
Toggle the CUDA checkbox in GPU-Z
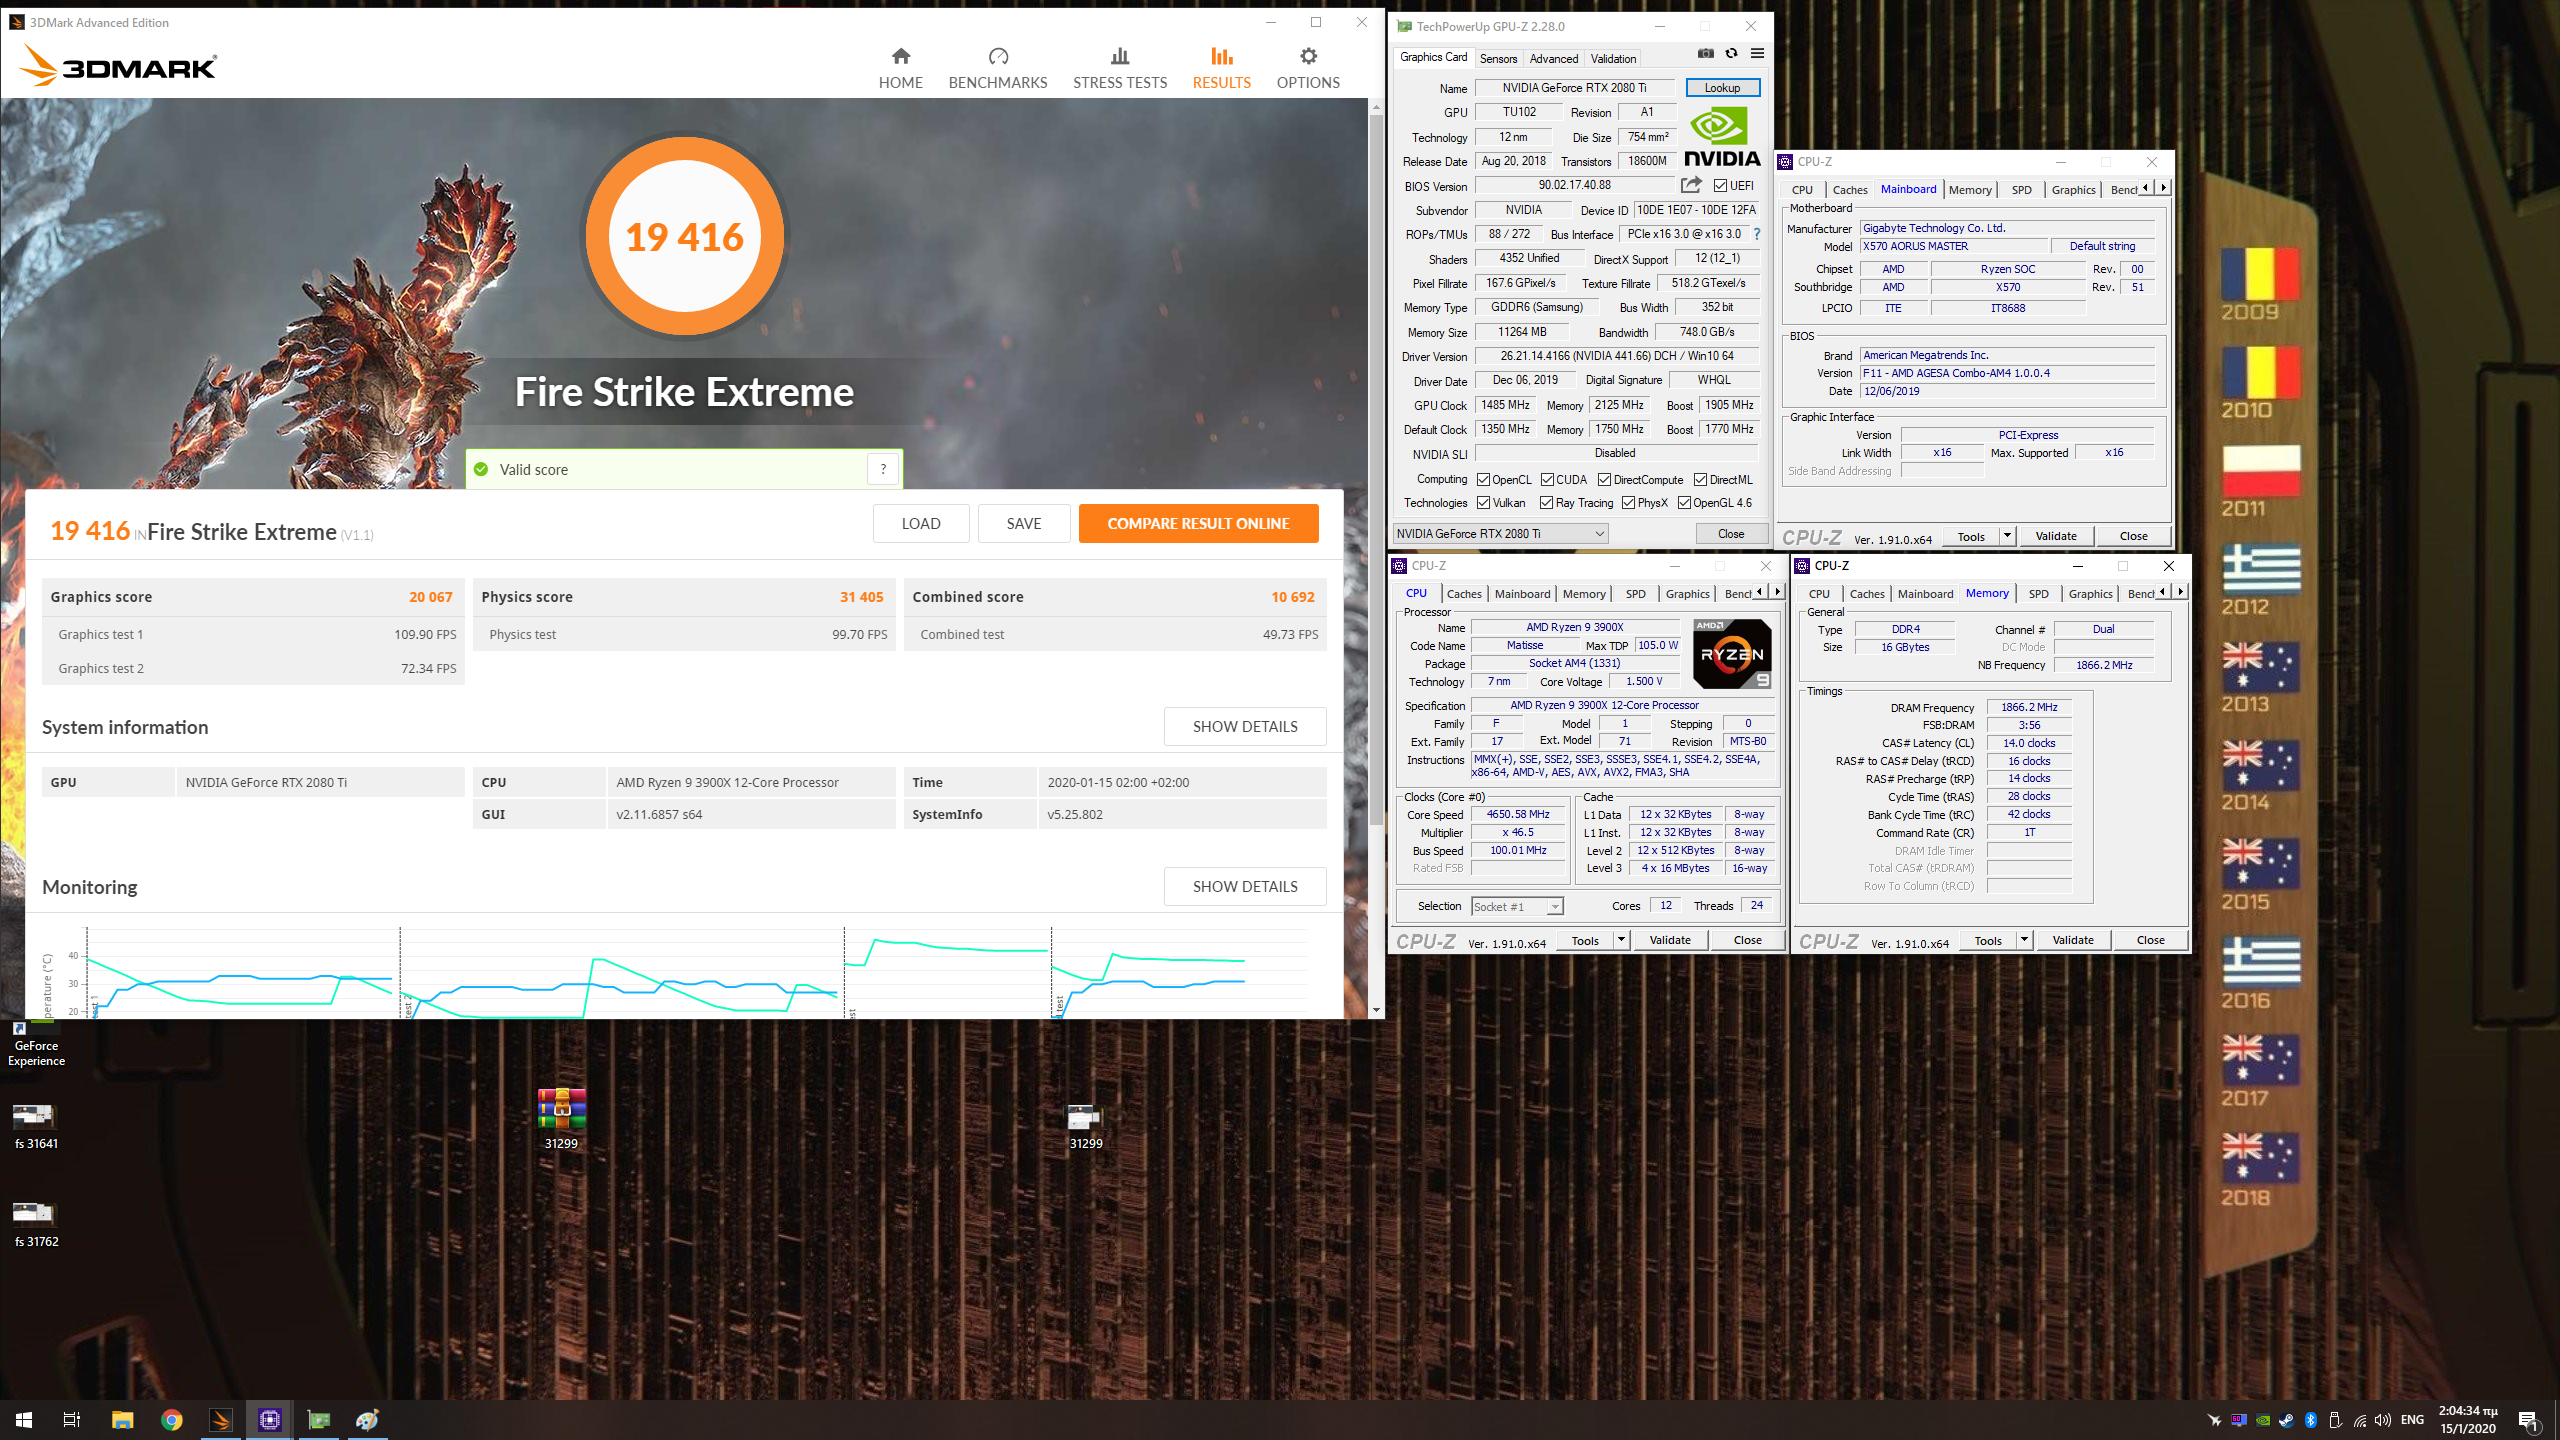click(x=1548, y=479)
